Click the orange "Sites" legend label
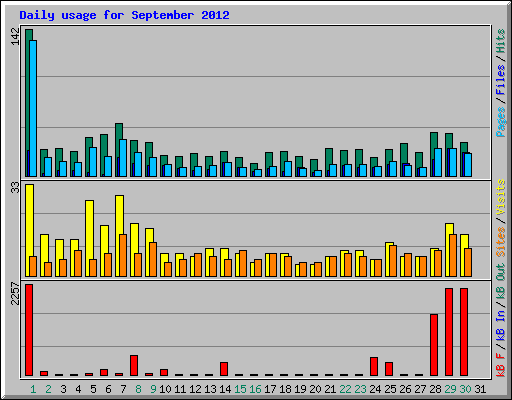 pos(500,242)
